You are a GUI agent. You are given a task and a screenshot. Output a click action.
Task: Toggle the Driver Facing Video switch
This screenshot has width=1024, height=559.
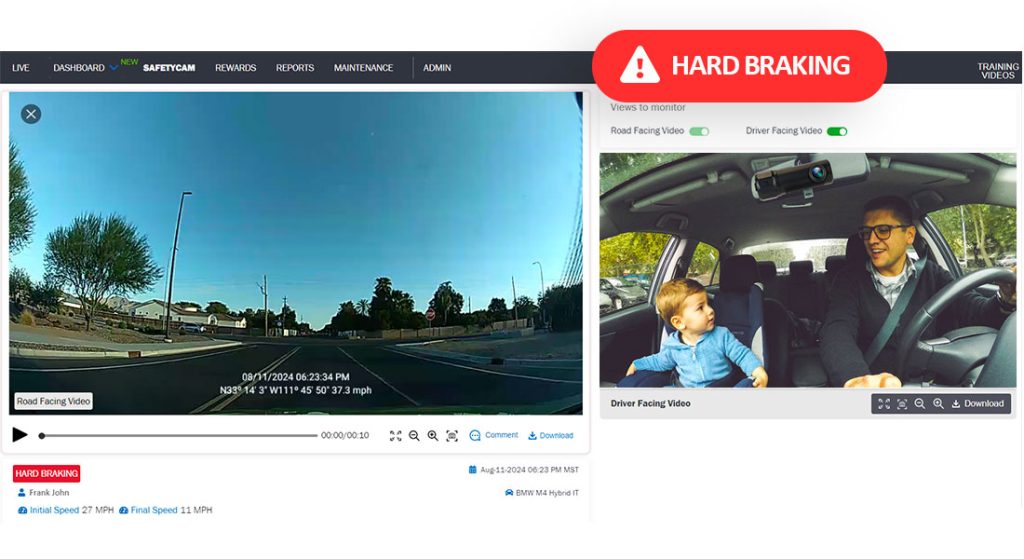[837, 131]
